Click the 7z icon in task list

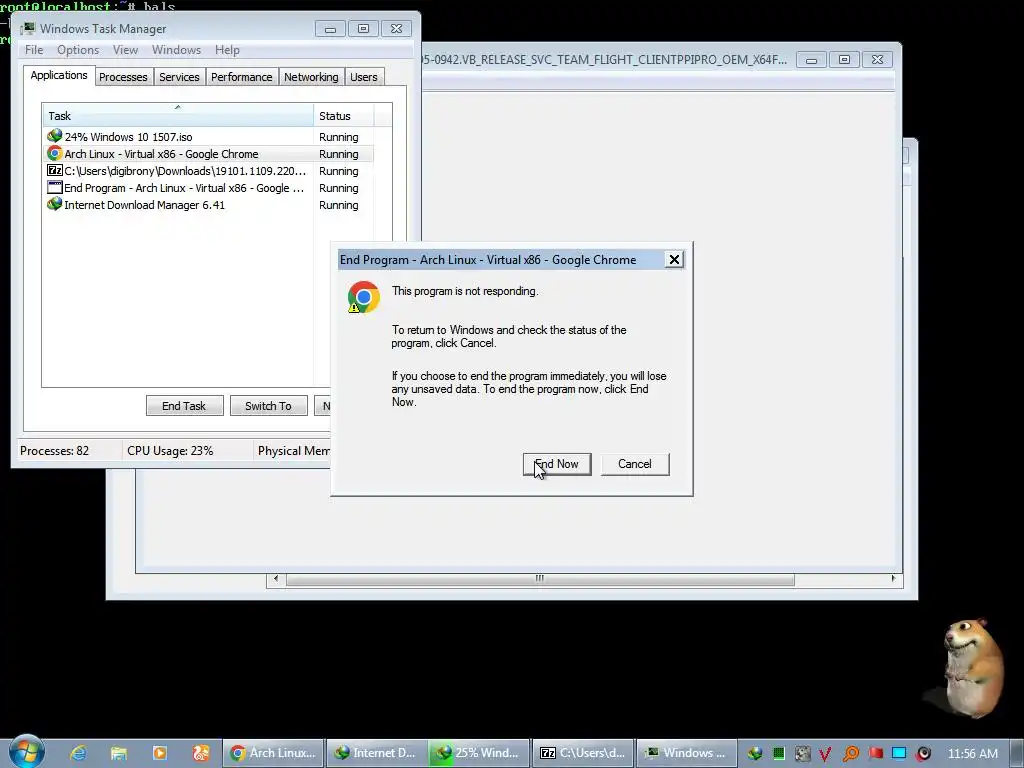[x=54, y=170]
